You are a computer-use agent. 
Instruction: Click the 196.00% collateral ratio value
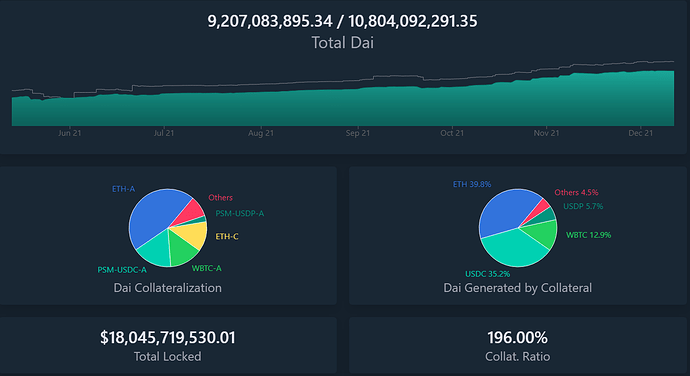tap(518, 338)
